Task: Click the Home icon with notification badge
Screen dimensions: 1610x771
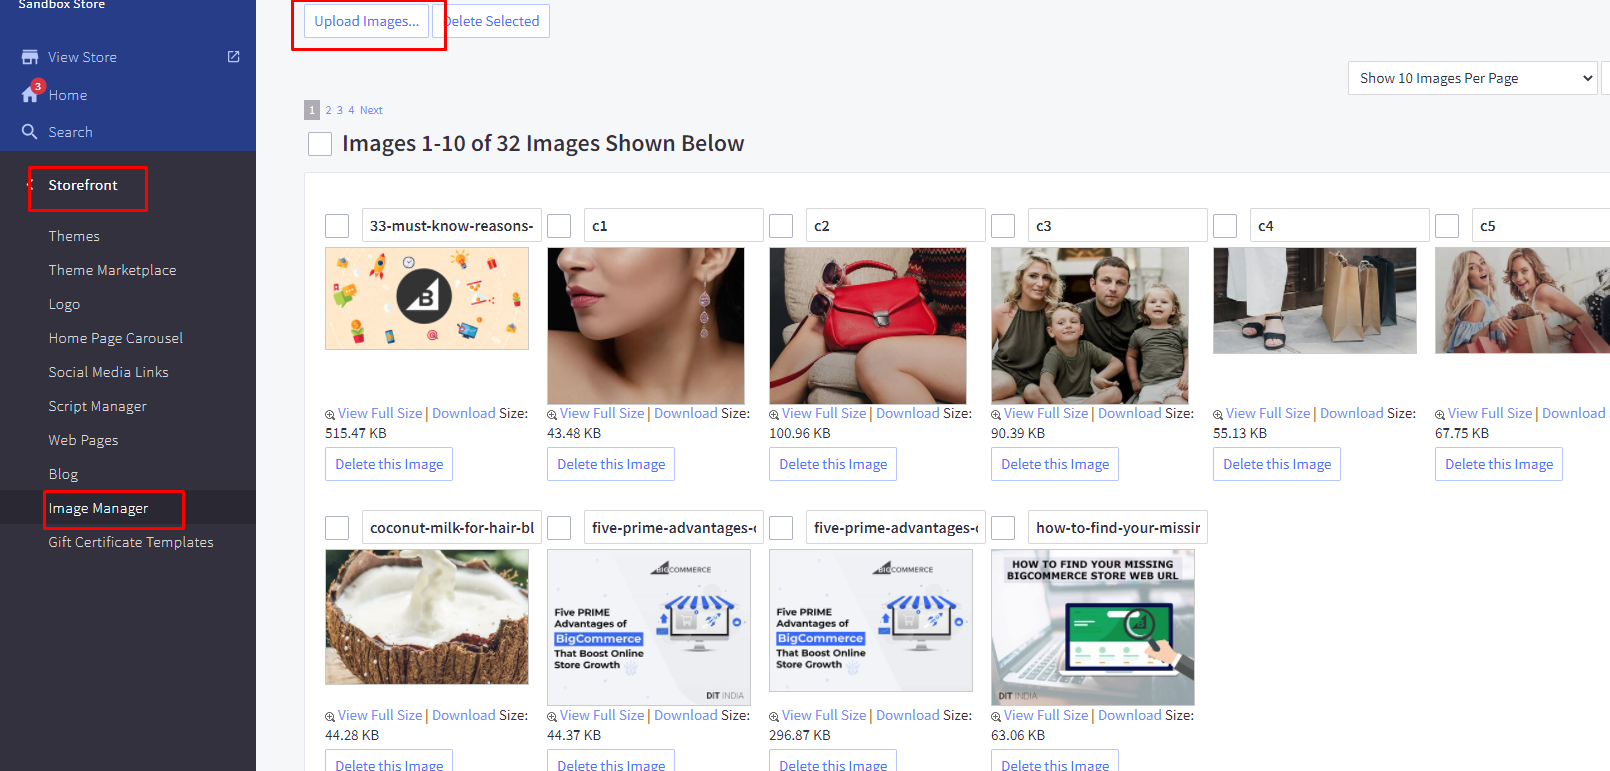Action: pos(31,93)
